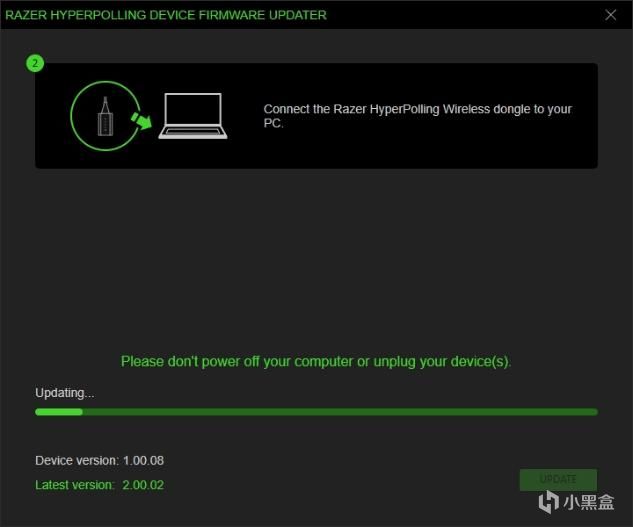Click the updating progress bar
This screenshot has width=633, height=527.
(316, 412)
